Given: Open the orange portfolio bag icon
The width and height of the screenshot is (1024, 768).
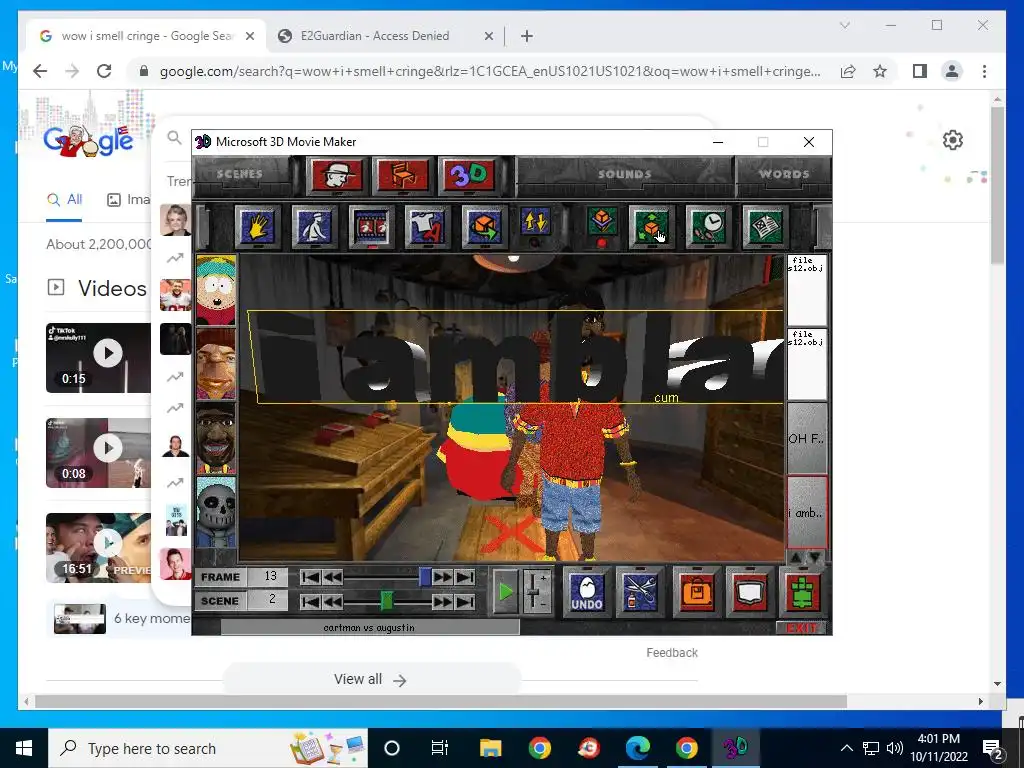Looking at the screenshot, I should (x=696, y=592).
